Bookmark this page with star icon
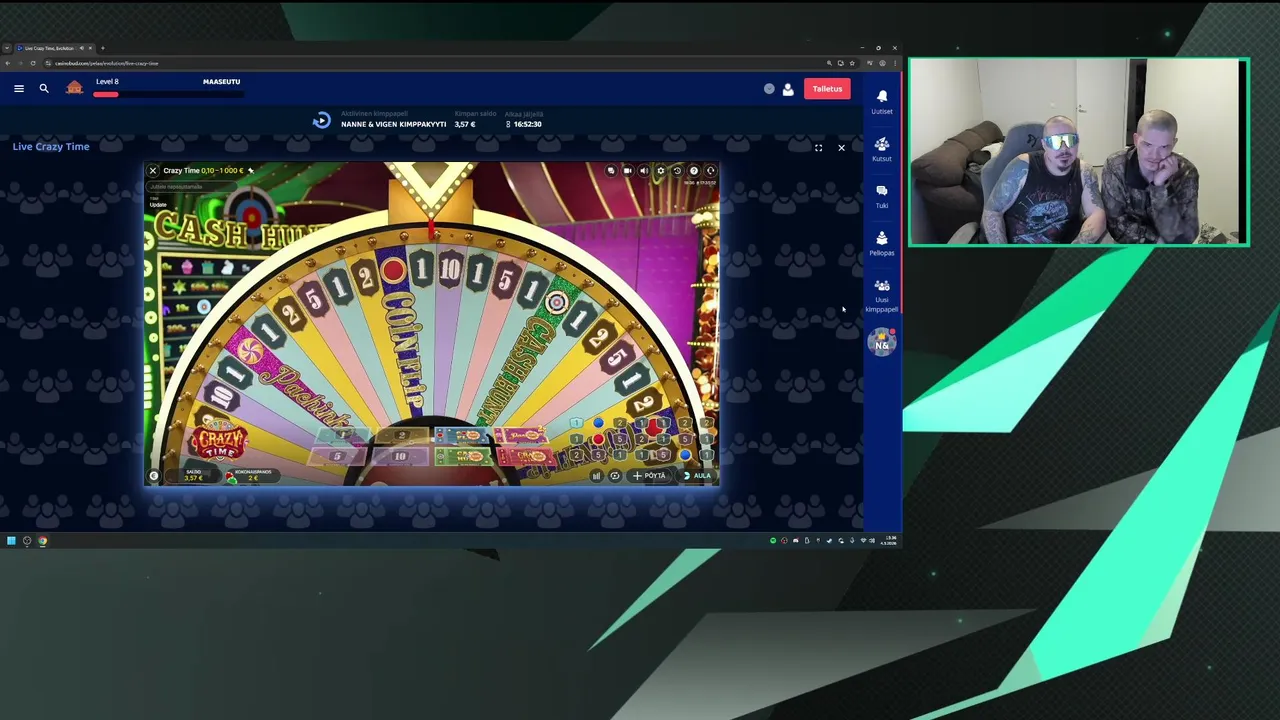 pyautogui.click(x=852, y=63)
